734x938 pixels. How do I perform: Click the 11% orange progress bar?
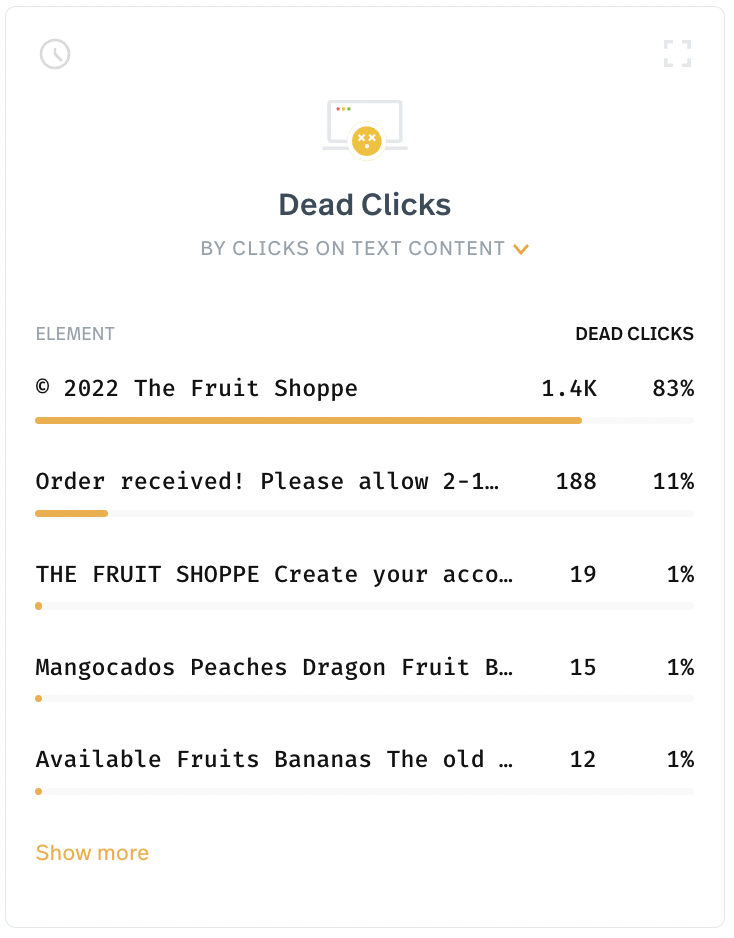coord(72,513)
